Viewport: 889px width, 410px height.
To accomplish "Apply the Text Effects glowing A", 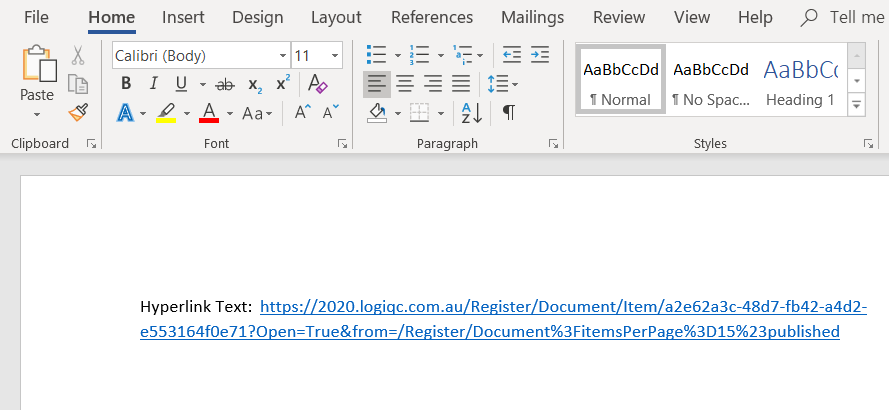I will pyautogui.click(x=126, y=113).
